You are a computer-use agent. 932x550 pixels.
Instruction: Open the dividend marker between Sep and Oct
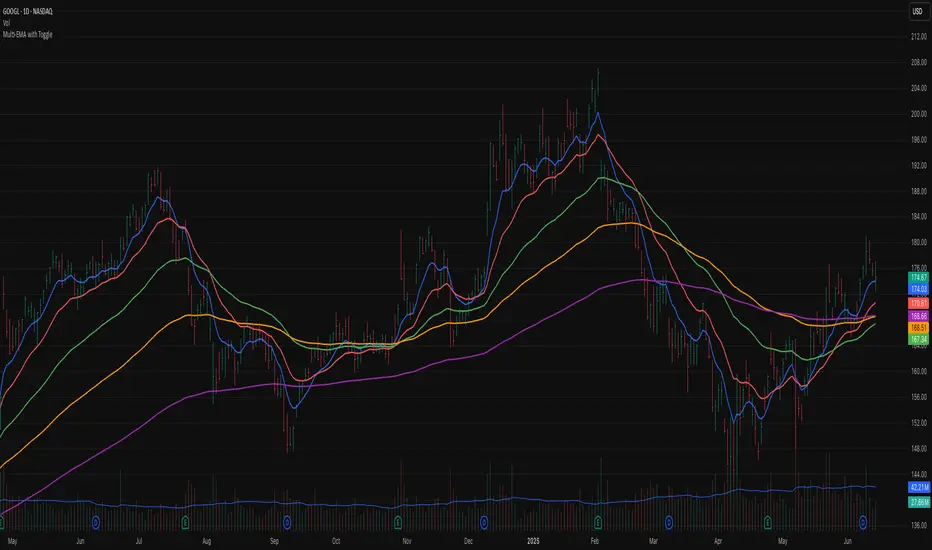[287, 523]
